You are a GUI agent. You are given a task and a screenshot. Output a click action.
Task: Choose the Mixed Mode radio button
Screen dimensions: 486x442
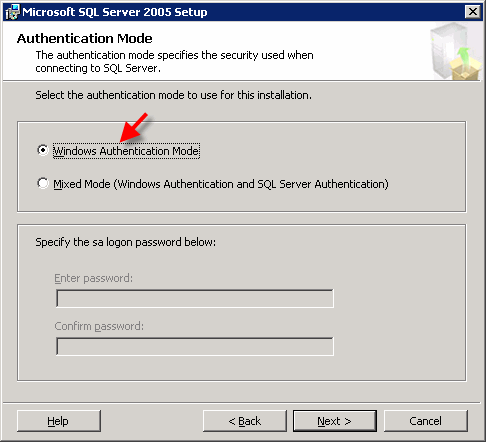[x=43, y=183]
